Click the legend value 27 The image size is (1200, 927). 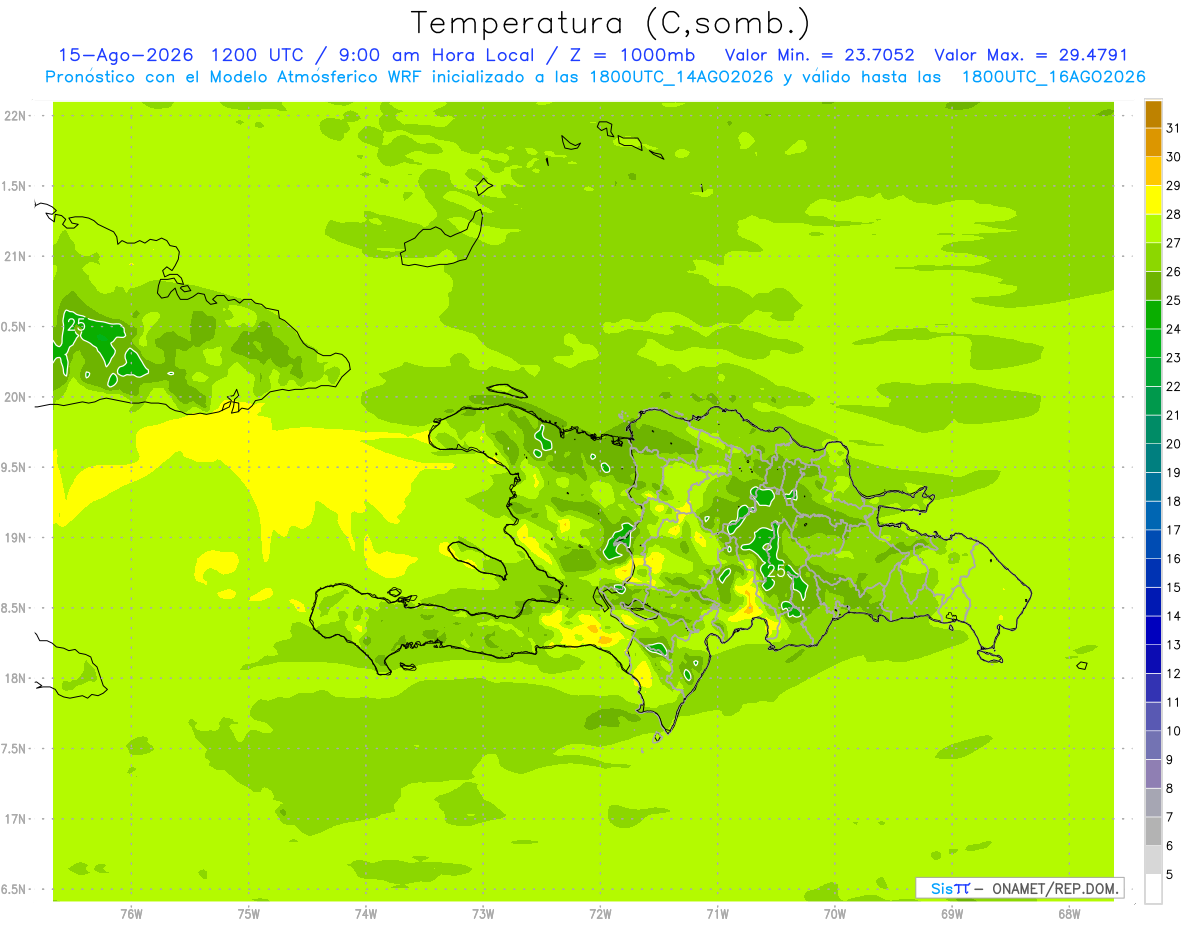click(x=1174, y=242)
